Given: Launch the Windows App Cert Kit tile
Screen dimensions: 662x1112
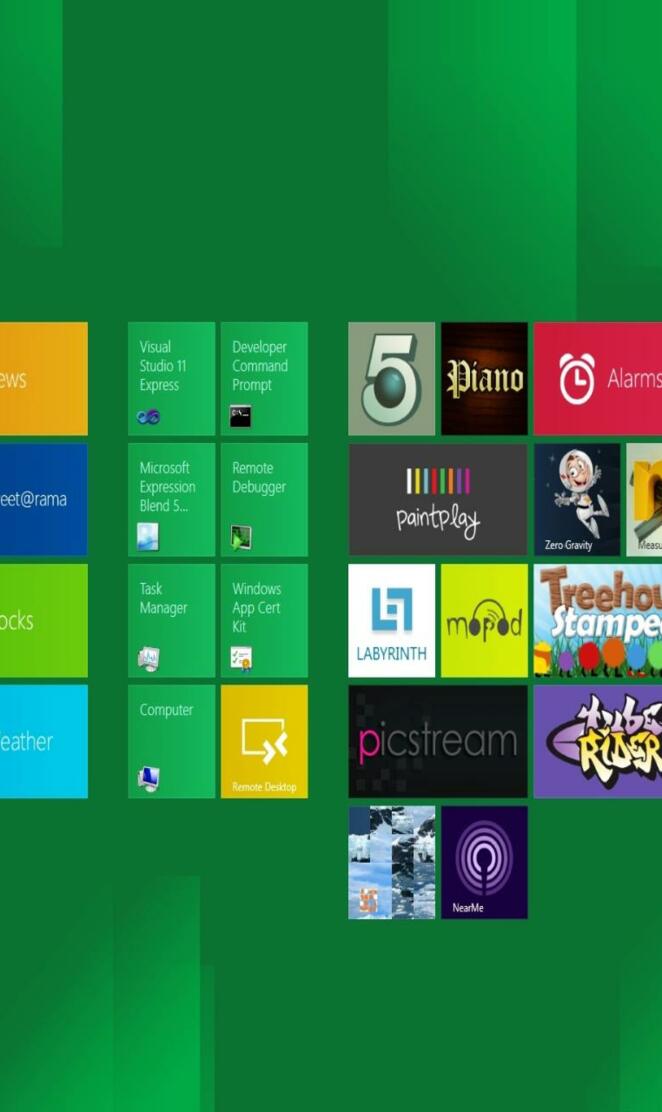Looking at the screenshot, I should tap(264, 621).
